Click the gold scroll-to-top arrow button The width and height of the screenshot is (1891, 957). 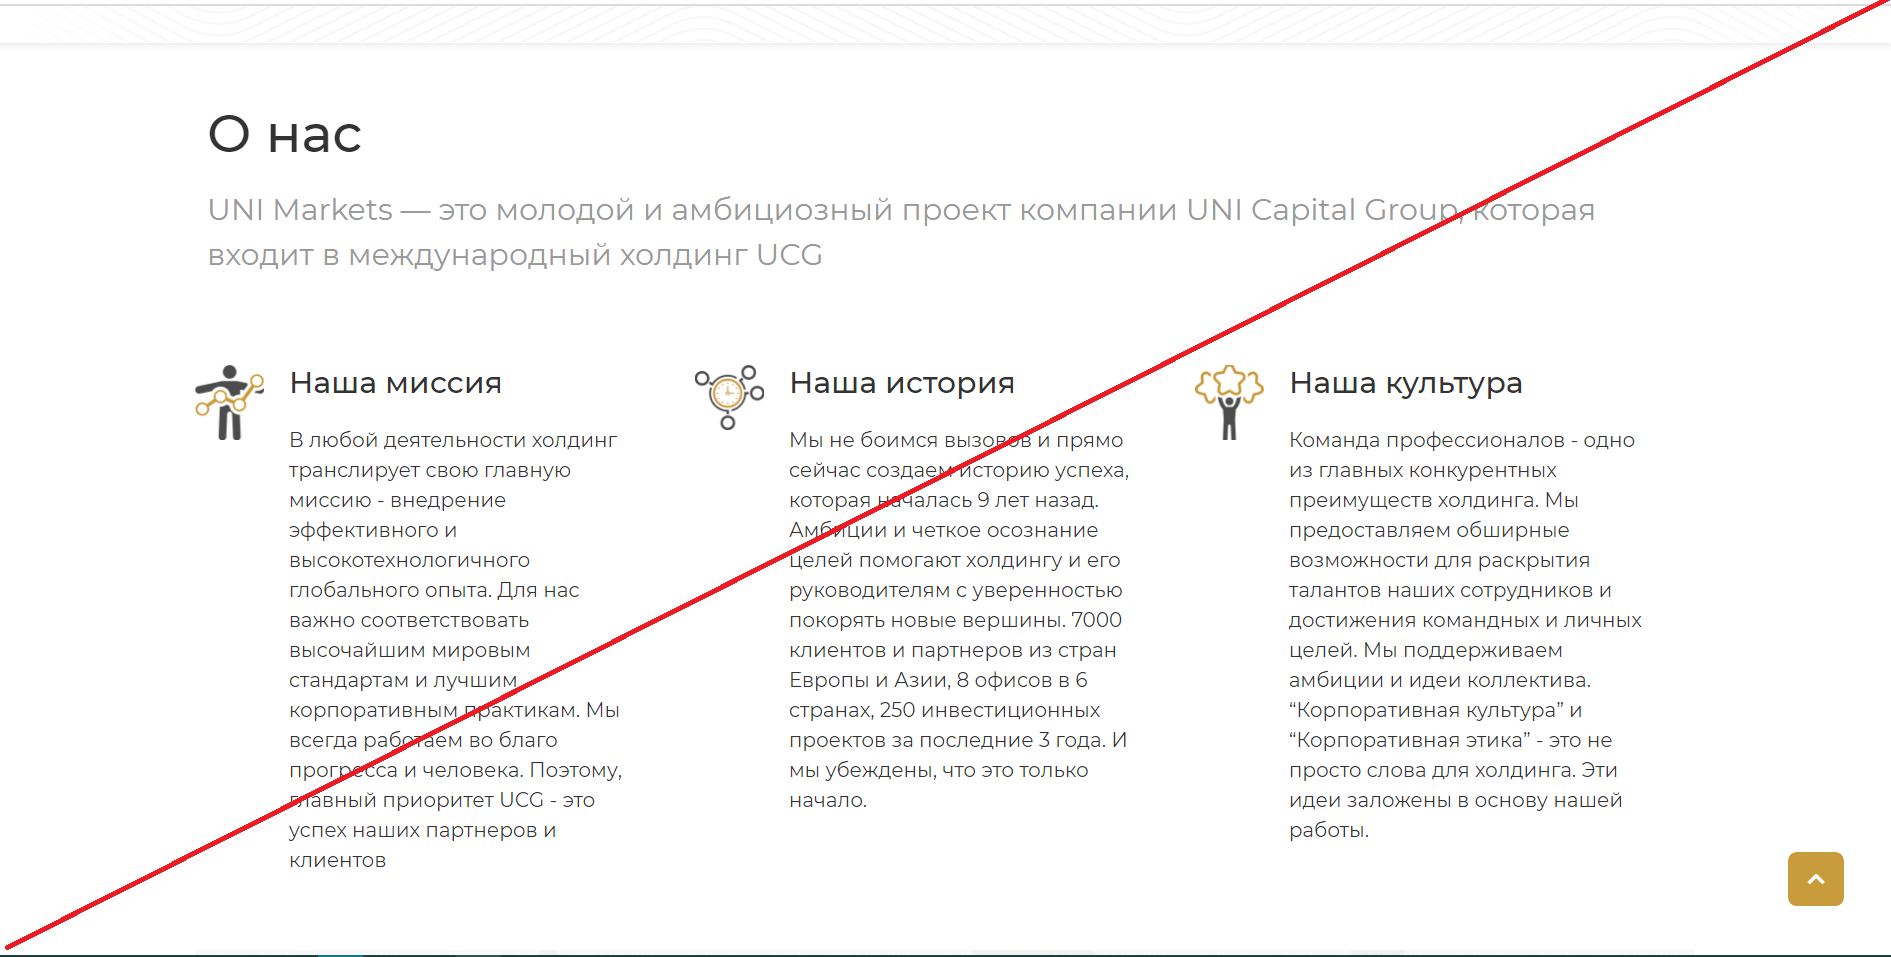1815,879
